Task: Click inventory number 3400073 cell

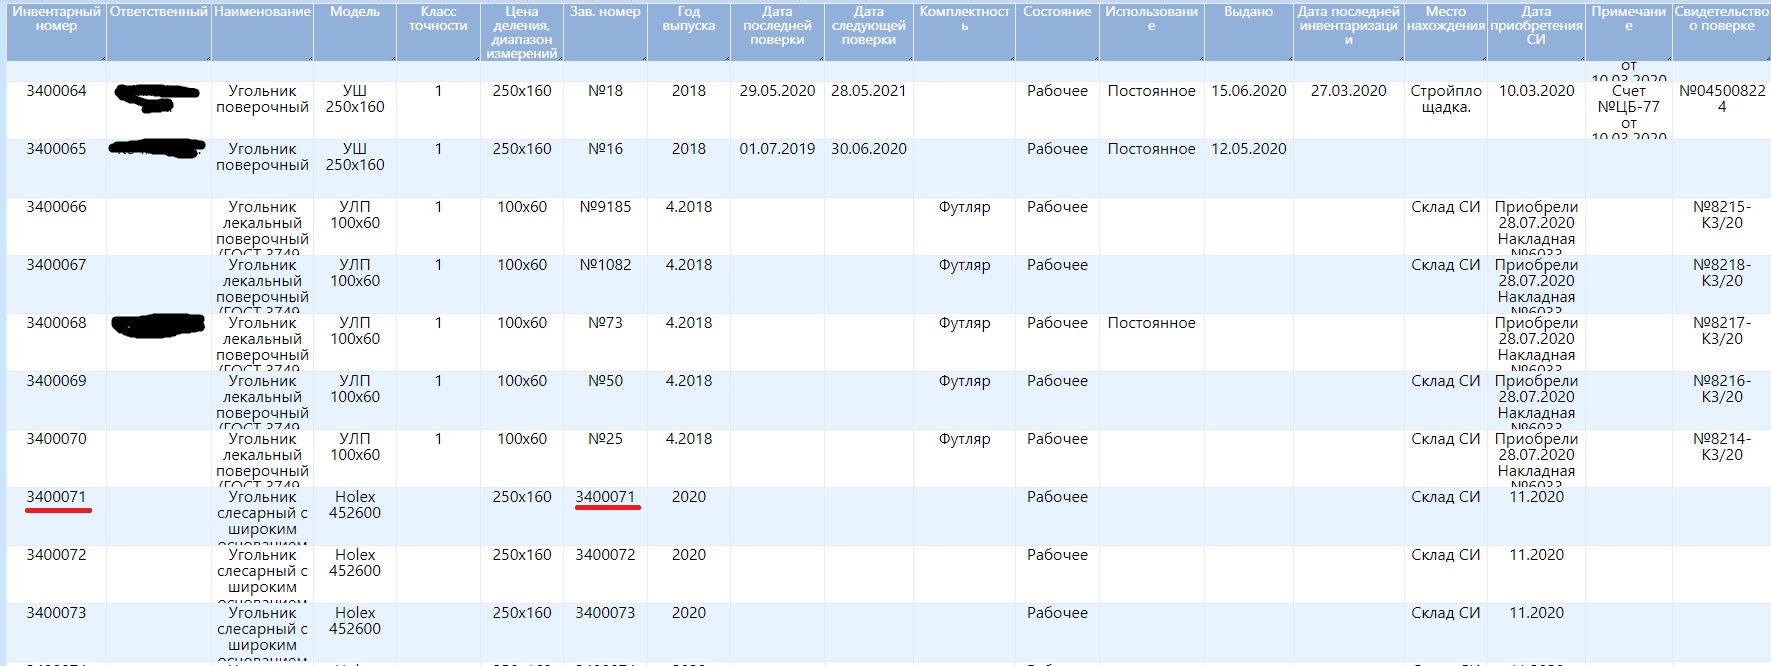Action: (56, 613)
